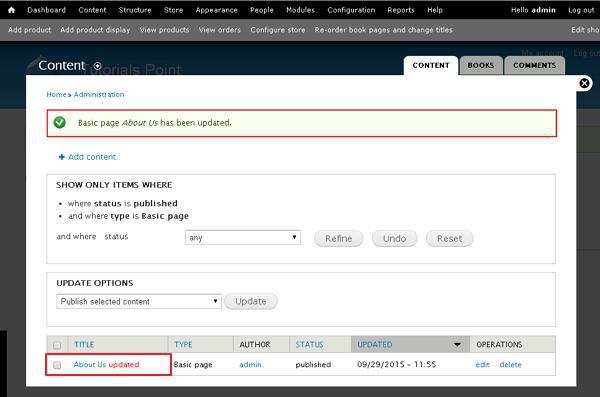Open the Reports menu

point(401,10)
